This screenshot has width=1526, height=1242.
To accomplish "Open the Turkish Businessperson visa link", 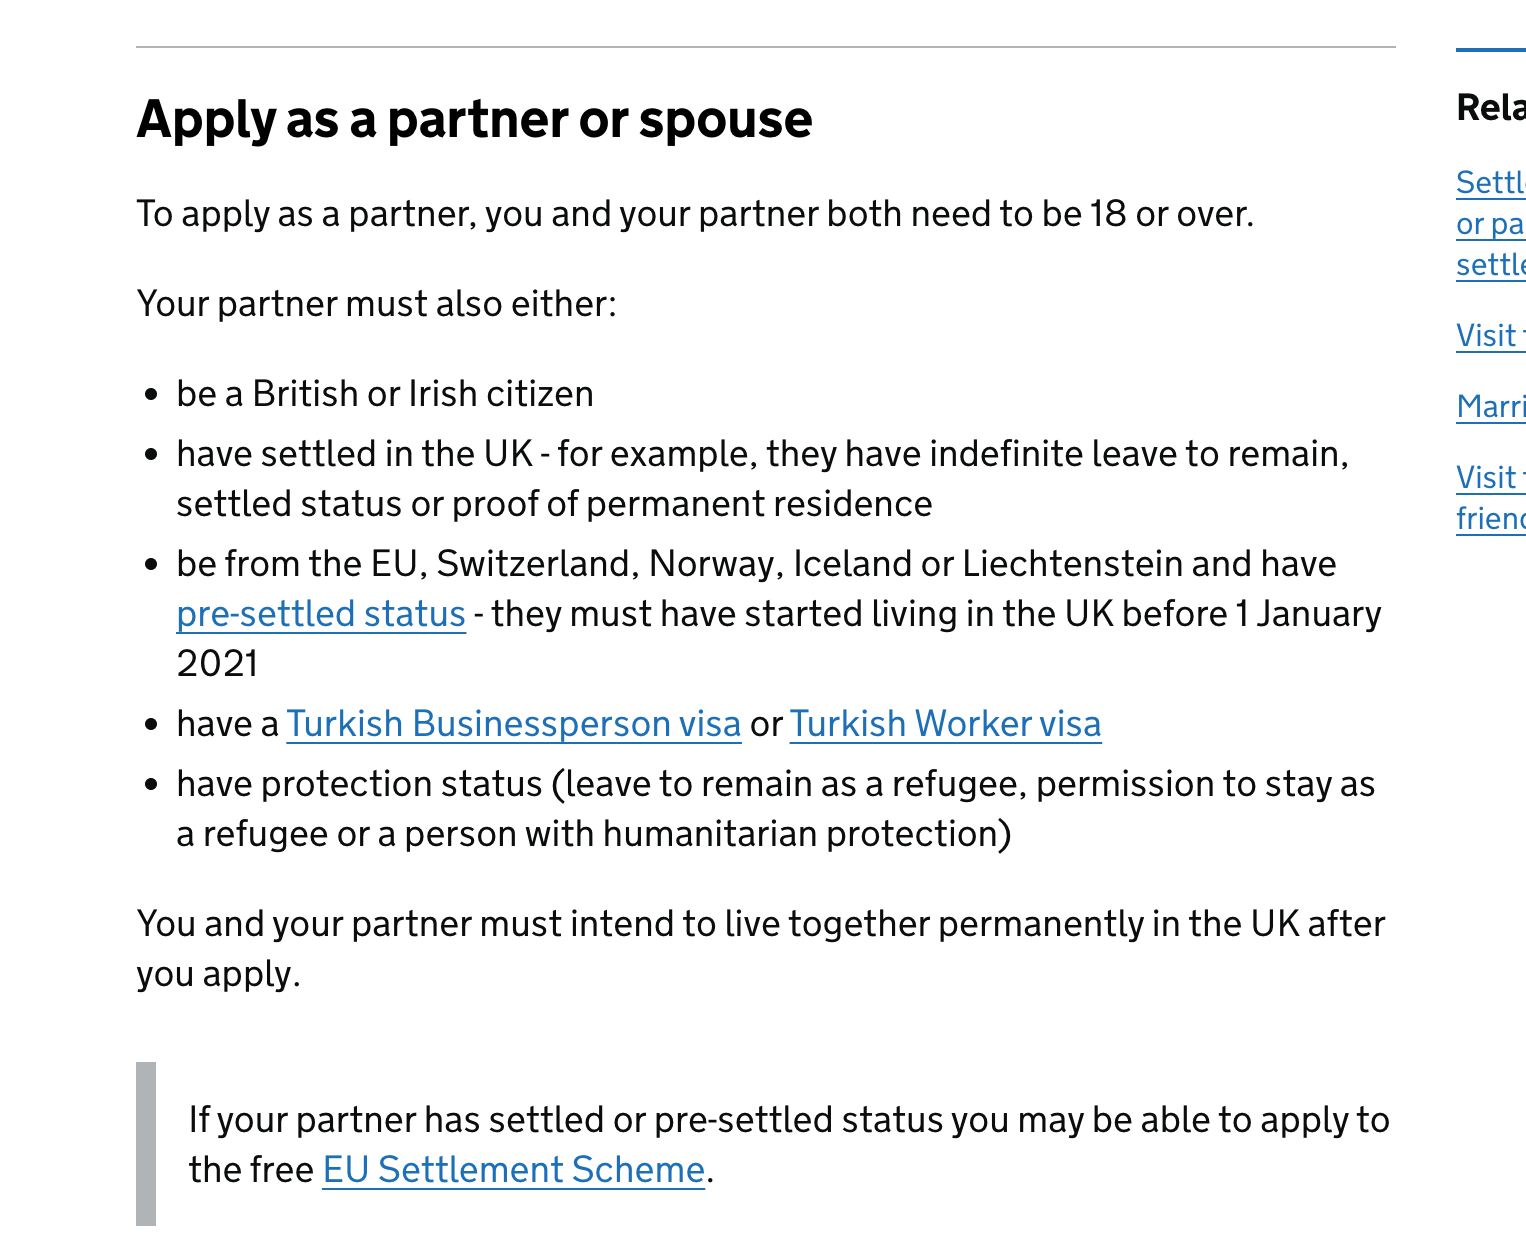I will (514, 724).
